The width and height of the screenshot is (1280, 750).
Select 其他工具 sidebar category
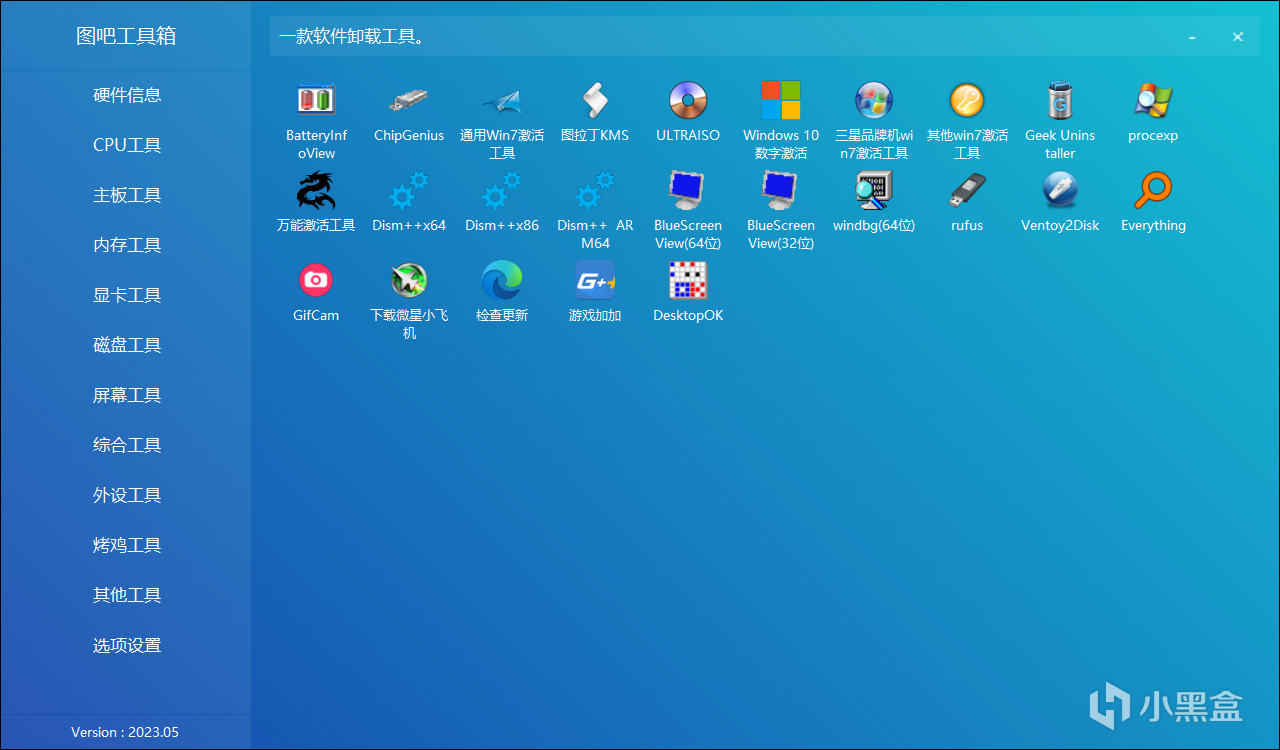pyautogui.click(x=127, y=595)
